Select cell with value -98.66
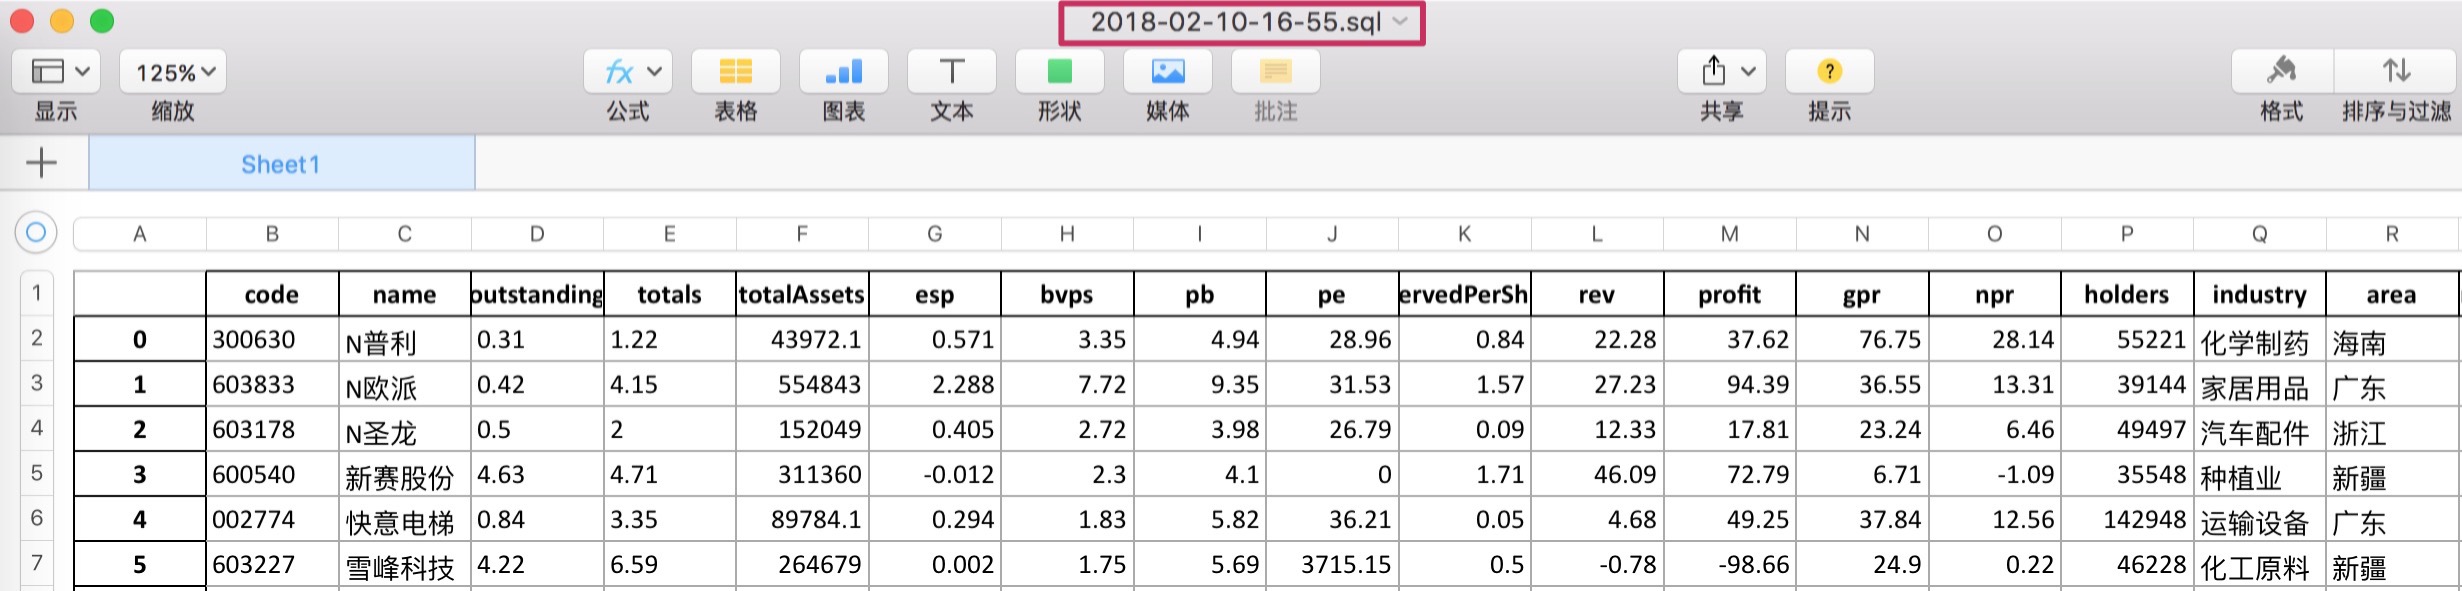 click(x=1729, y=564)
